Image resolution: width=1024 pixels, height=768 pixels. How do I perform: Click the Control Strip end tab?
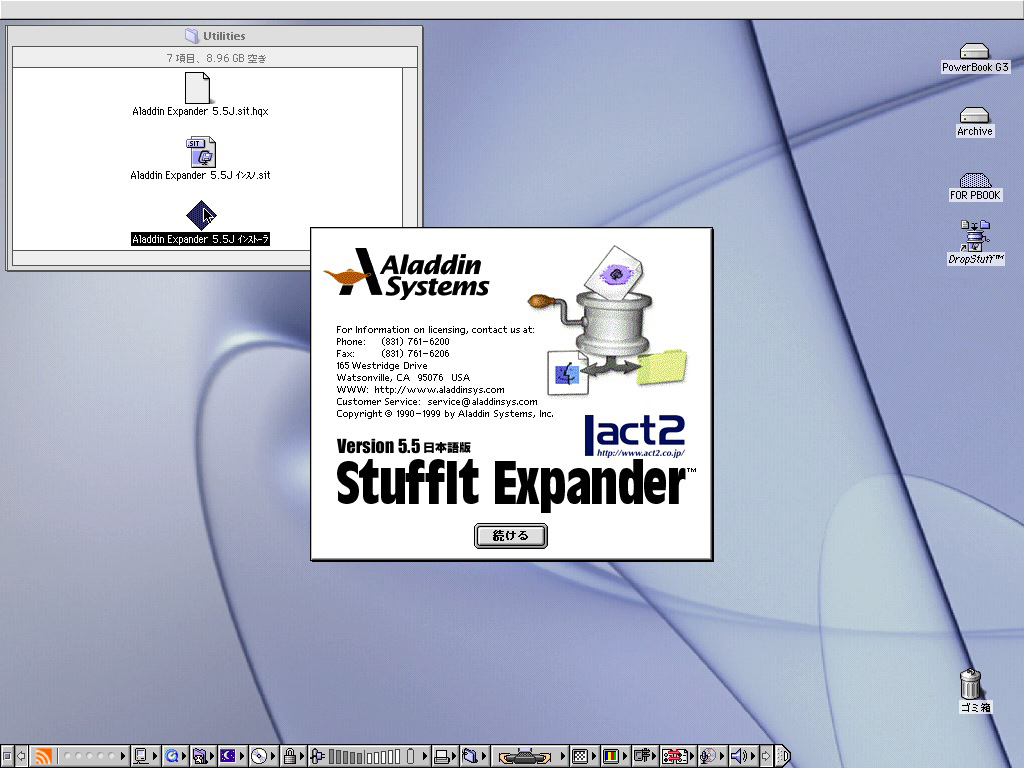coord(783,756)
